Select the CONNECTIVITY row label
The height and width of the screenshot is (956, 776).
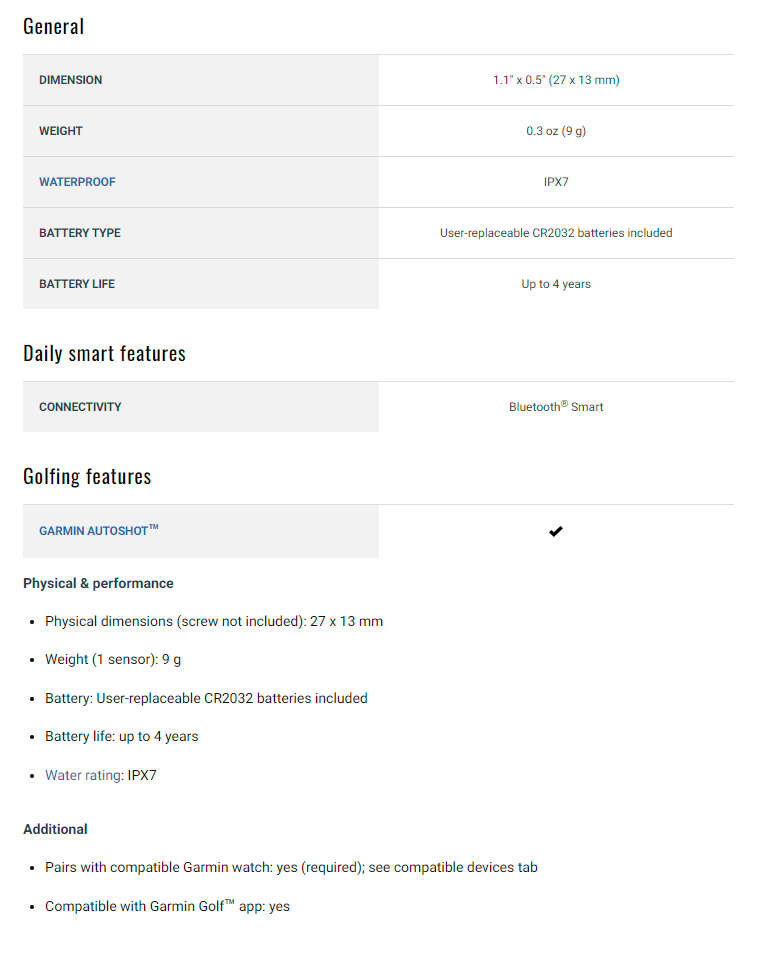[x=80, y=407]
